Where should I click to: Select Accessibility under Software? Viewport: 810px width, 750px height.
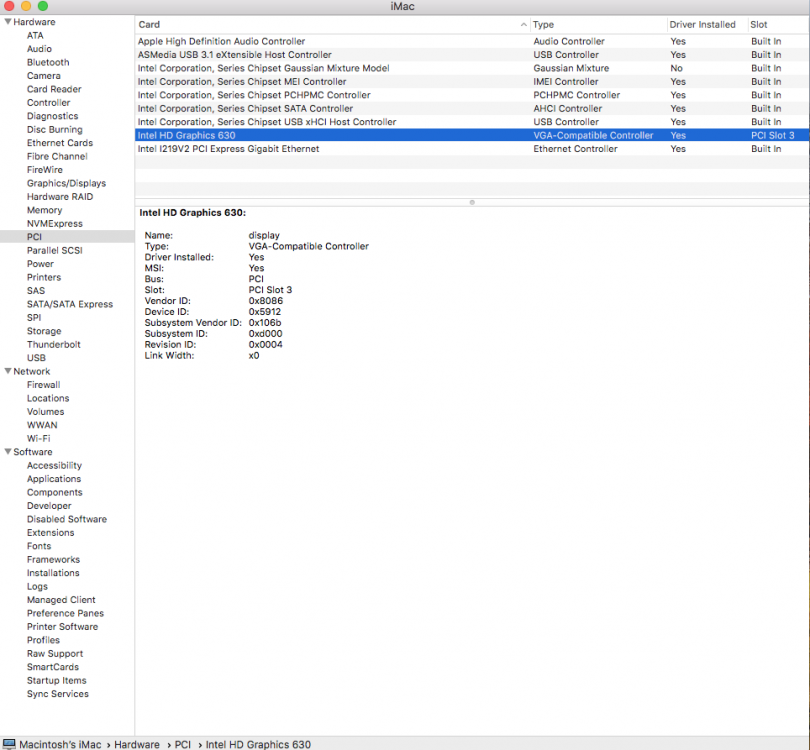point(54,465)
